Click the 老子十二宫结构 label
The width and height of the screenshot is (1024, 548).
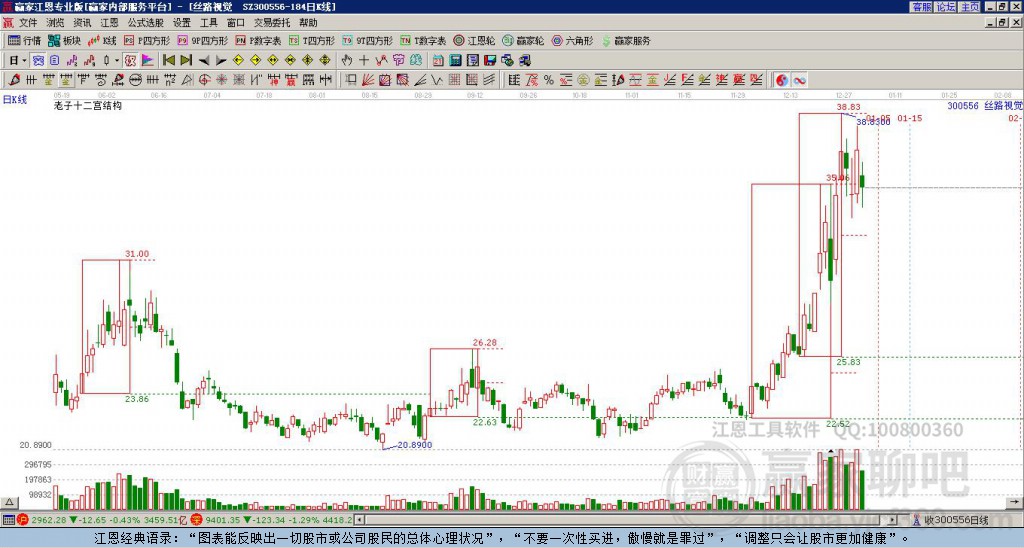(x=88, y=105)
